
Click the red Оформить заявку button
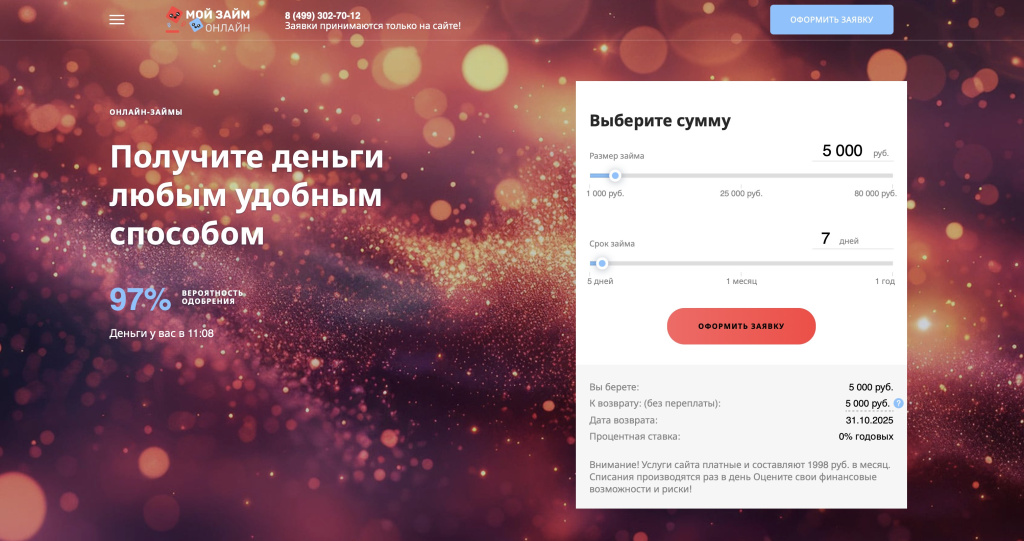pos(741,326)
